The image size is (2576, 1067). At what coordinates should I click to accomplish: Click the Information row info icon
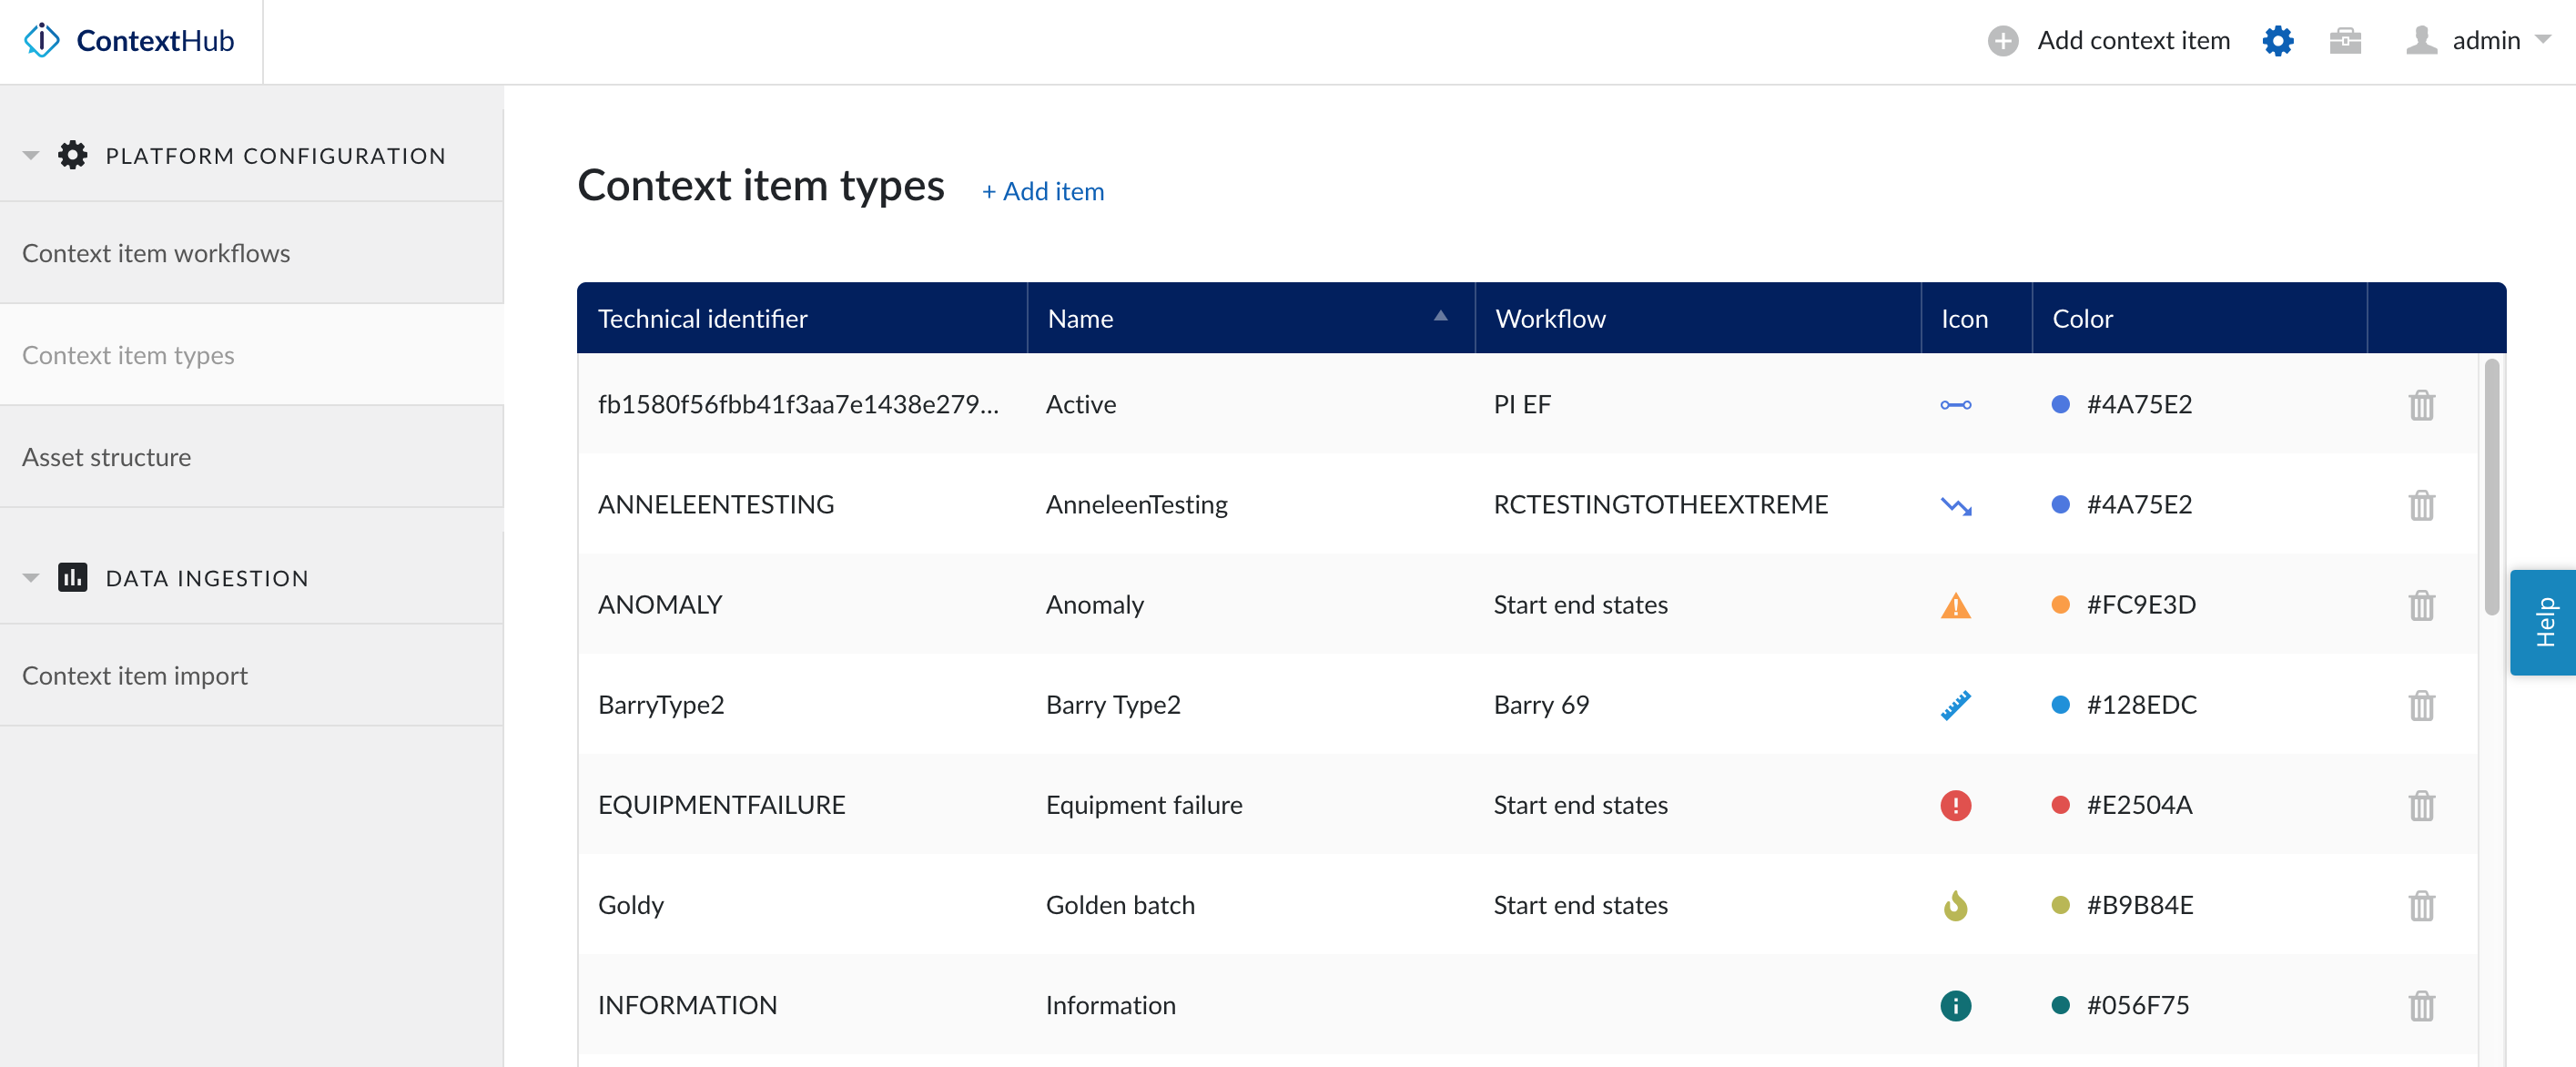pos(1955,1005)
